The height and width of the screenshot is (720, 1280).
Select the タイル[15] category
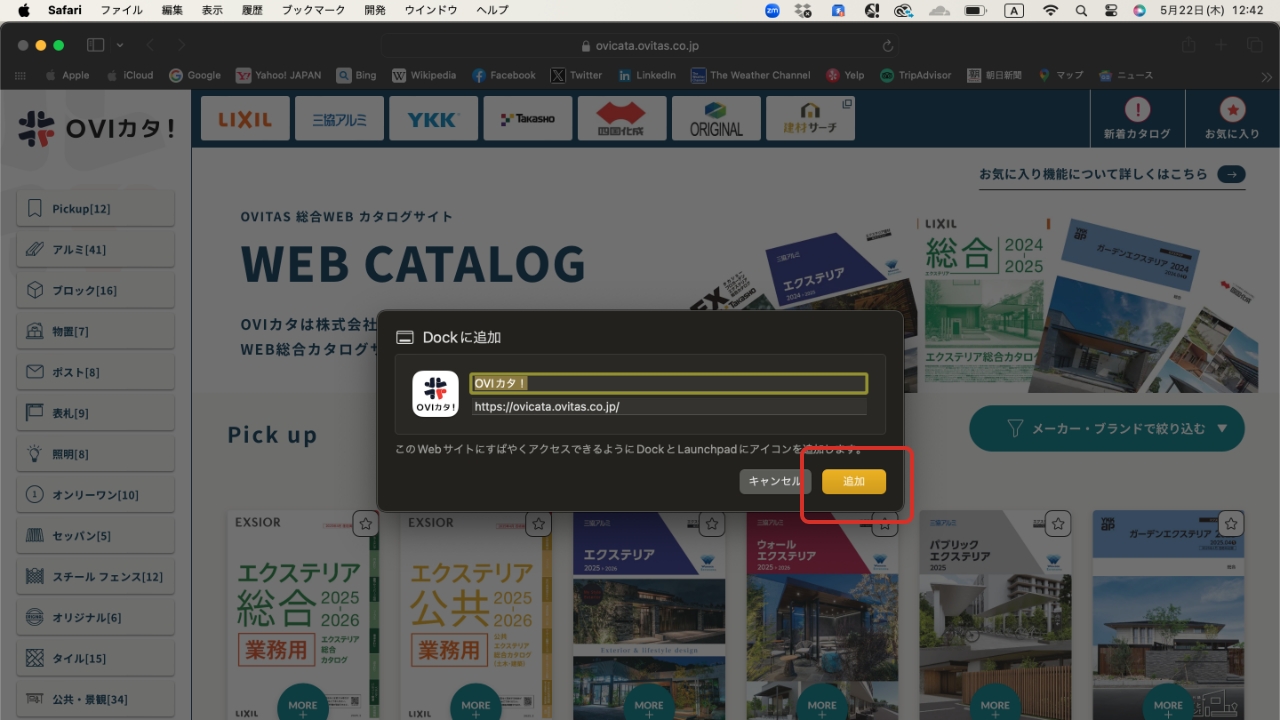pos(95,658)
